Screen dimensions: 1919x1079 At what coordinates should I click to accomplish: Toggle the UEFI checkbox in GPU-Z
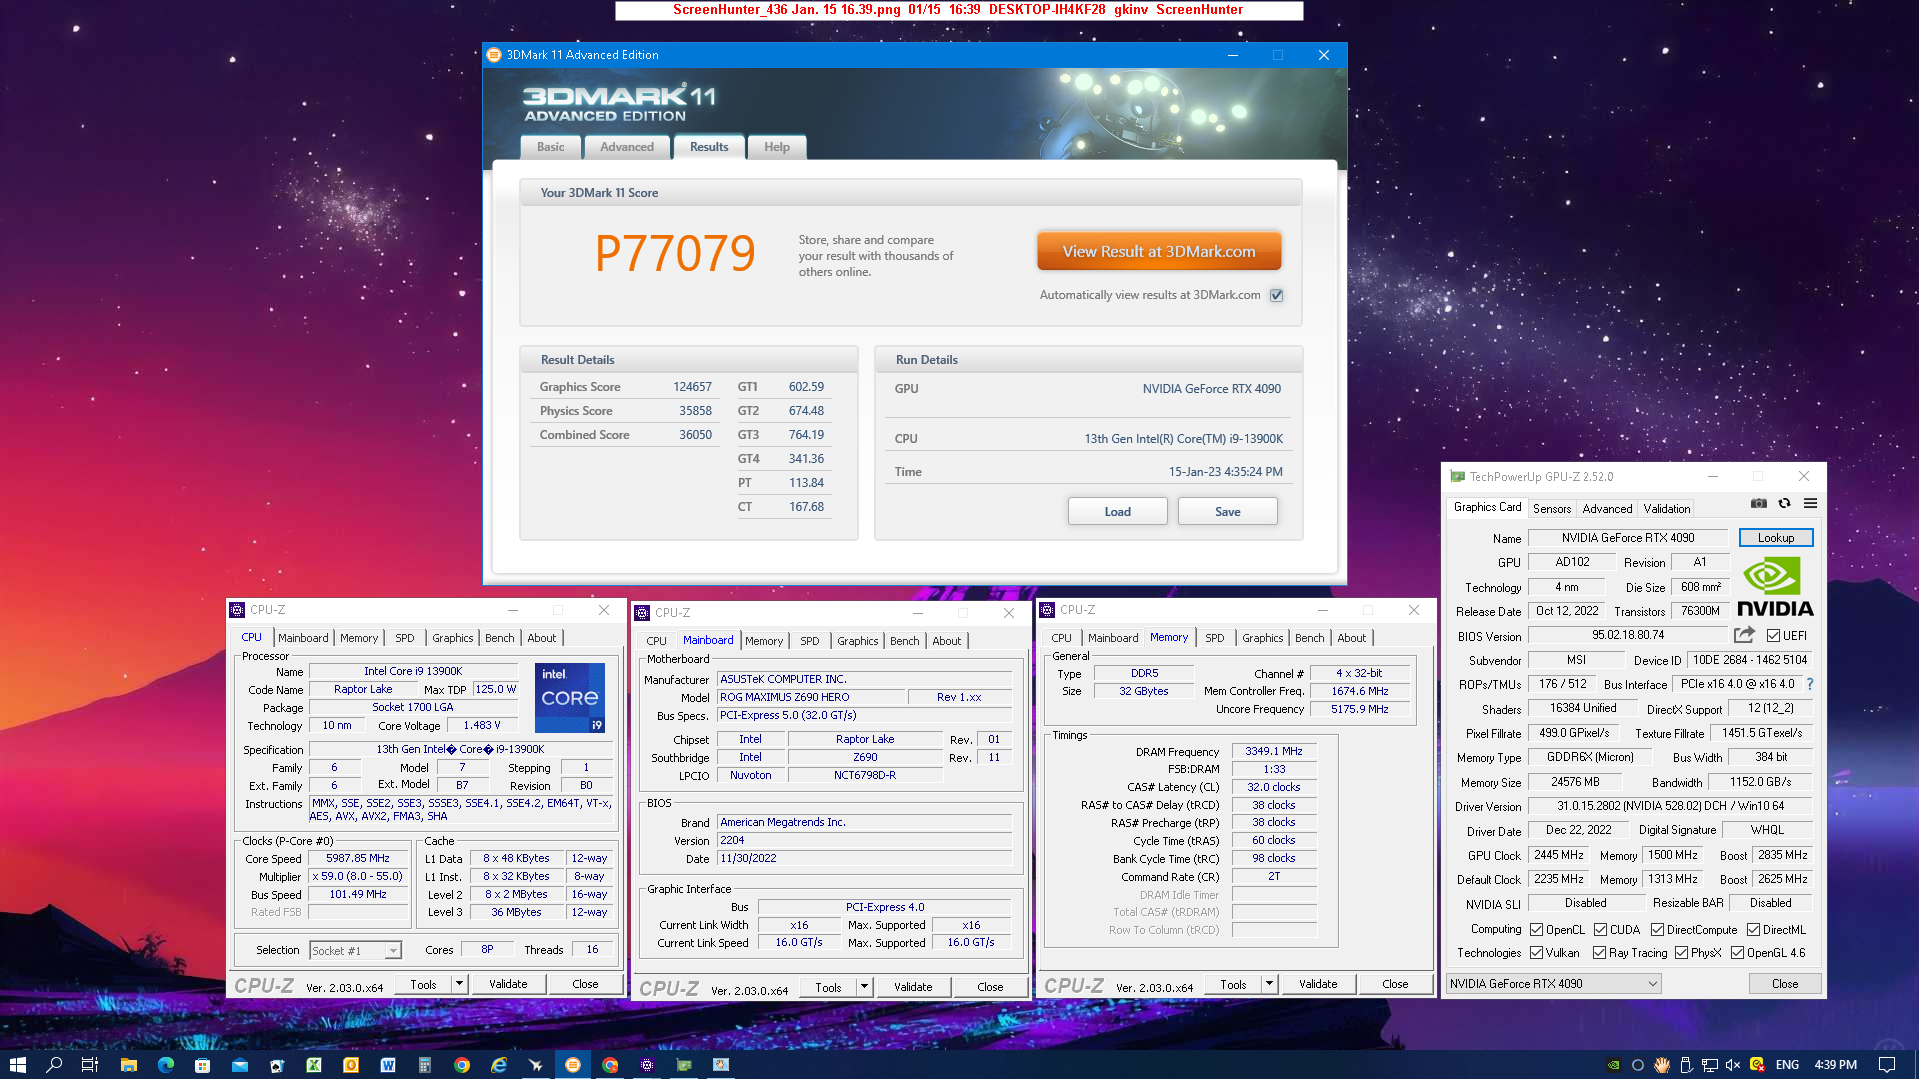[1773, 635]
